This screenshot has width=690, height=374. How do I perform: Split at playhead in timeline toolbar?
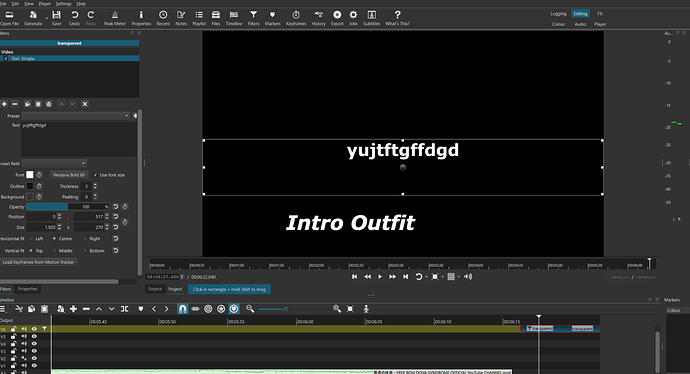coord(125,309)
